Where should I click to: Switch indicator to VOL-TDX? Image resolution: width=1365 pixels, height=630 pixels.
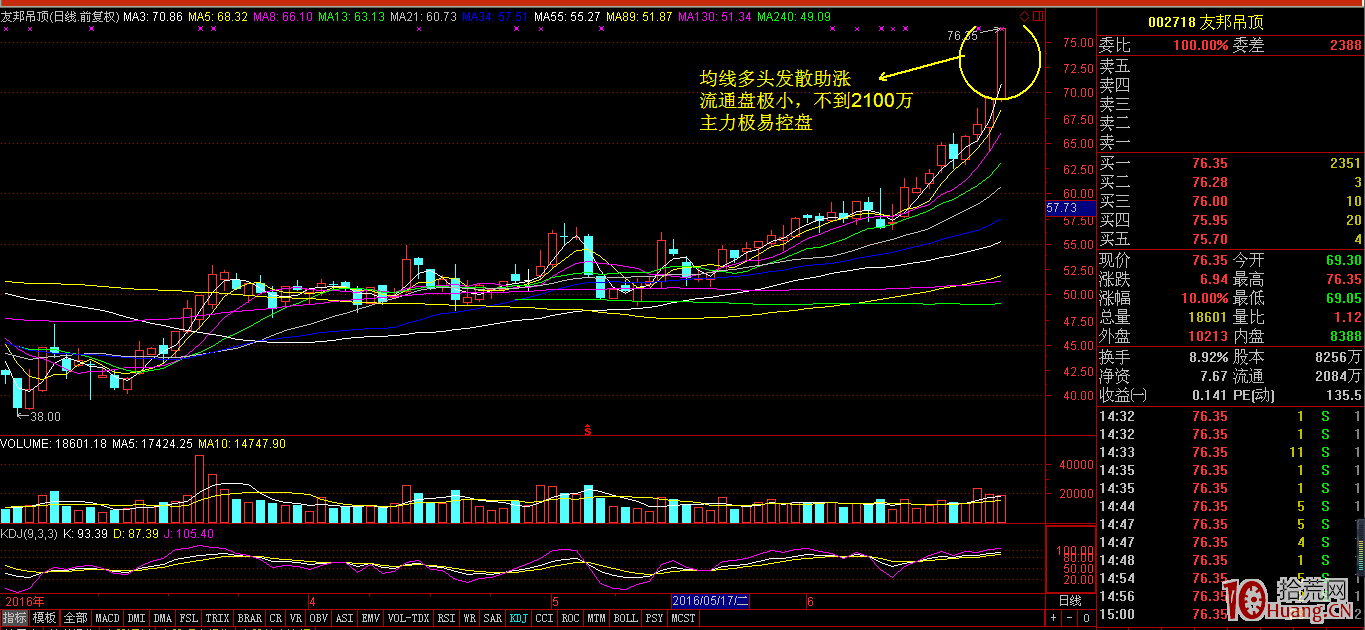click(x=408, y=618)
